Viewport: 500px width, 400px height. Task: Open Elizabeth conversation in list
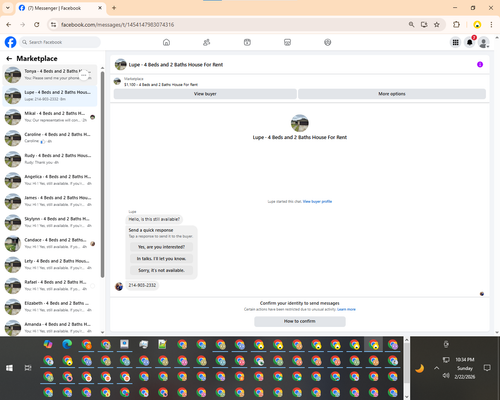tap(50, 307)
